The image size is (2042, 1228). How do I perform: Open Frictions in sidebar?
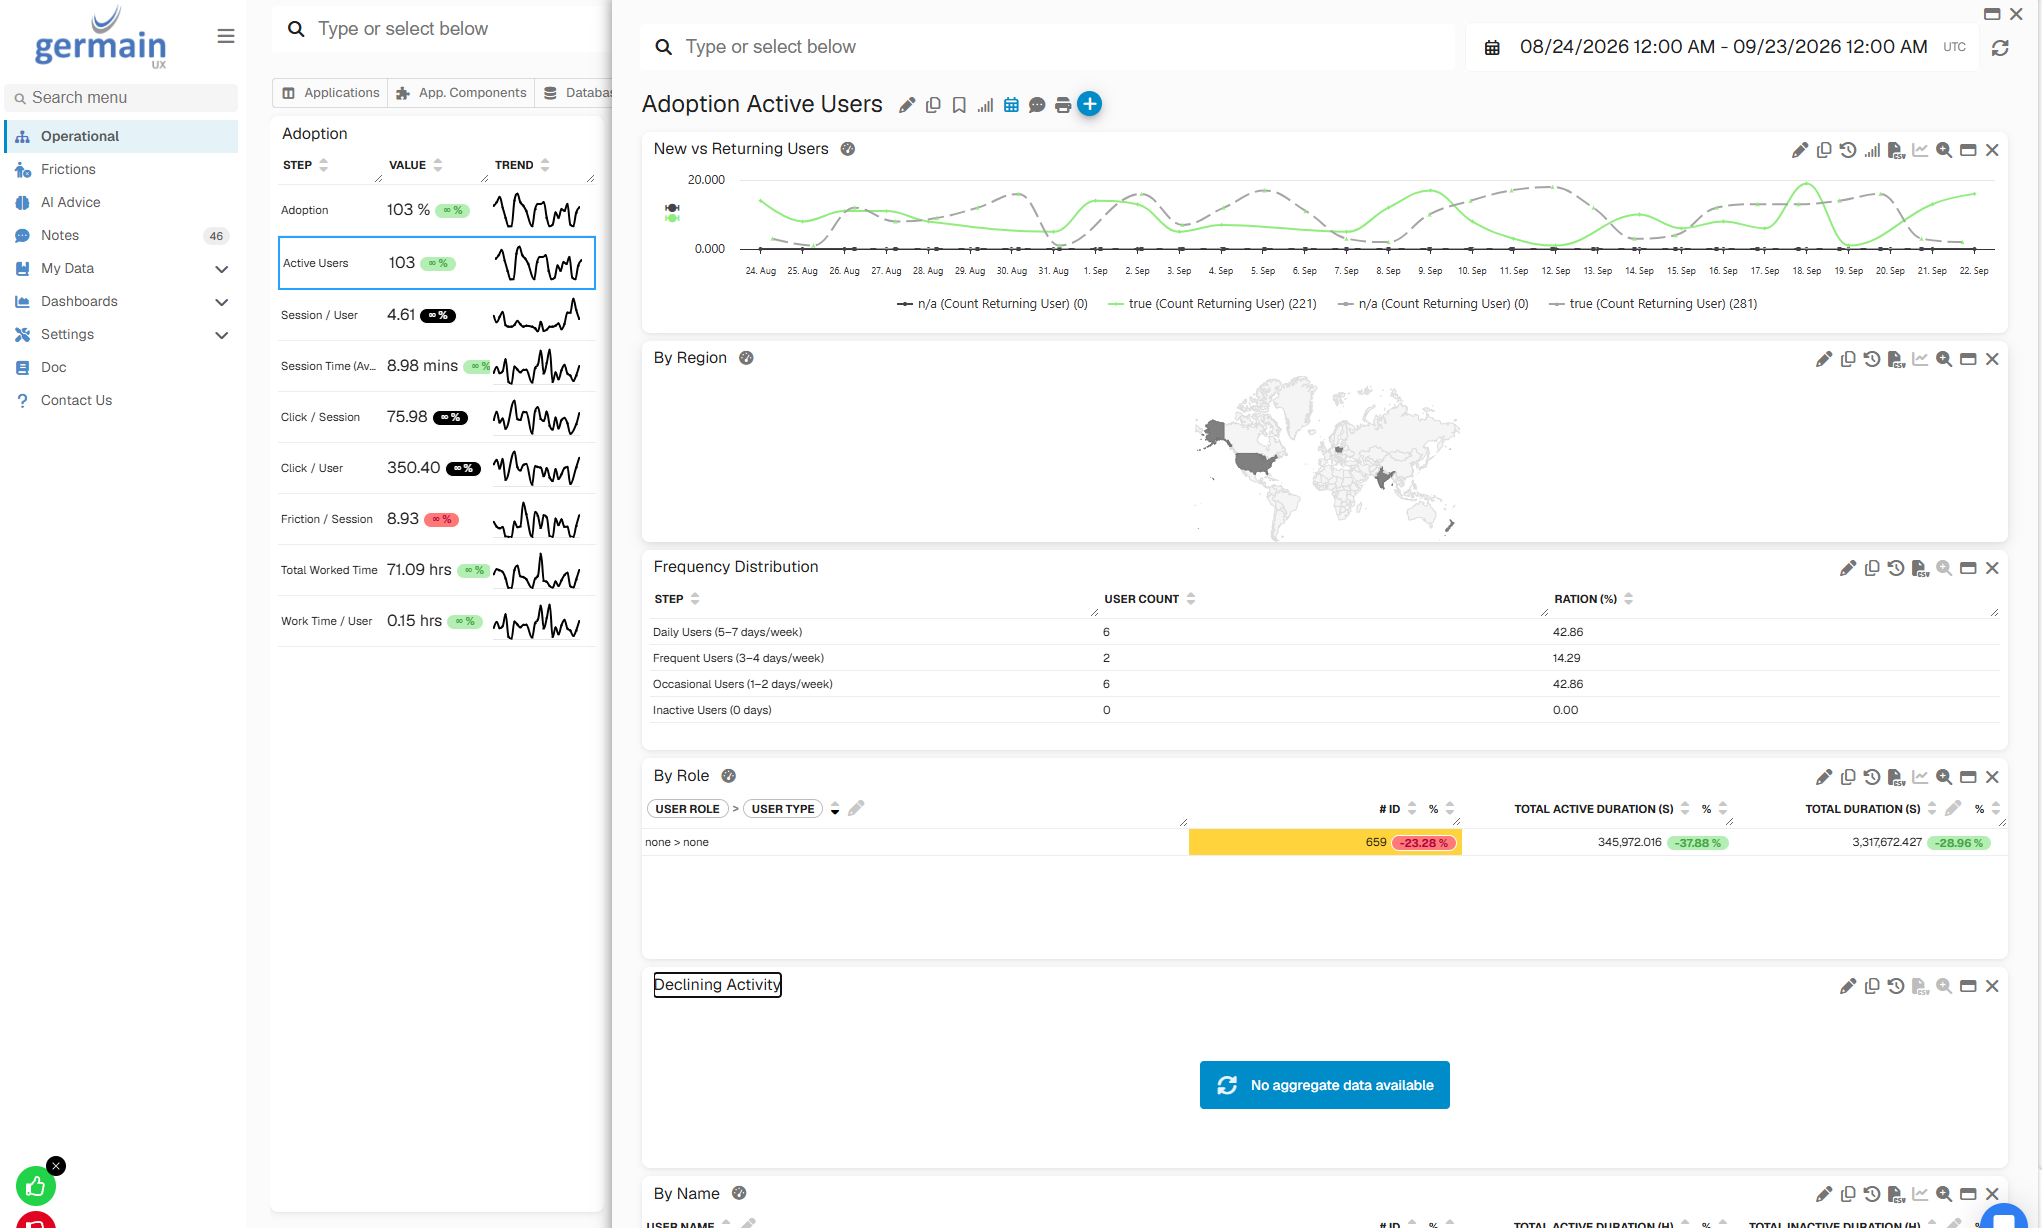121,170
